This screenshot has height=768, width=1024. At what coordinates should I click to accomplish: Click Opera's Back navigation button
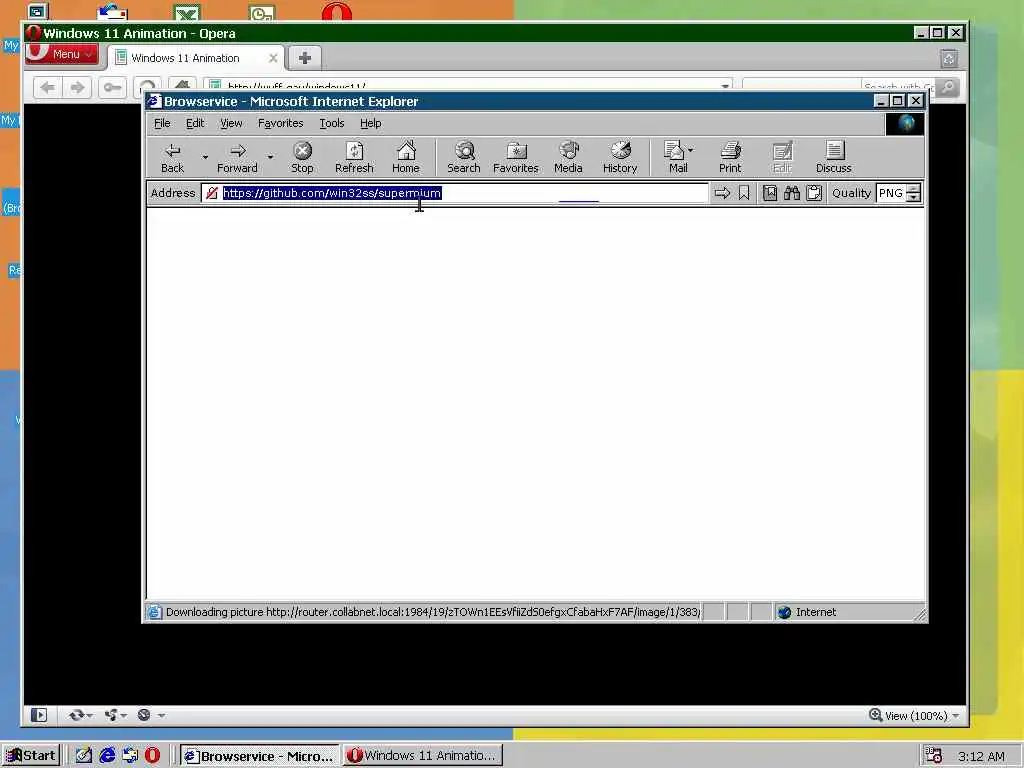[48, 87]
